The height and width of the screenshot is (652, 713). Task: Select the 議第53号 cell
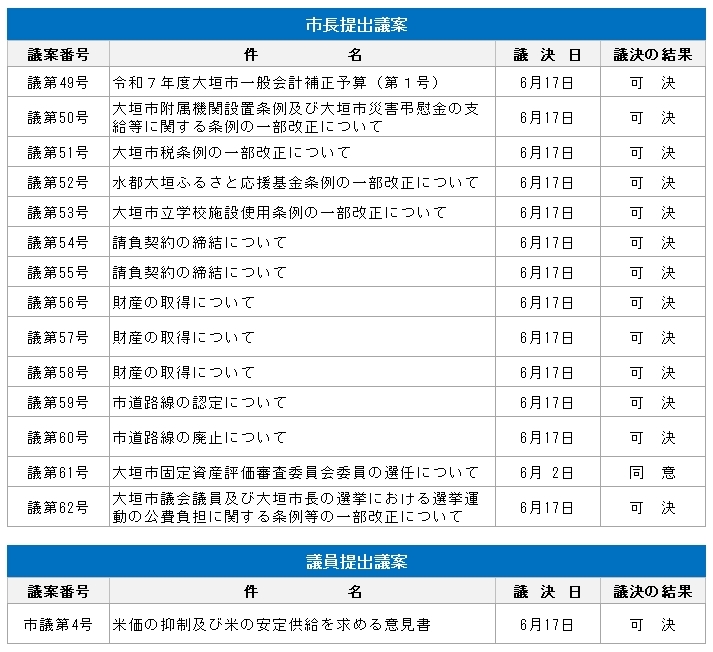point(58,212)
